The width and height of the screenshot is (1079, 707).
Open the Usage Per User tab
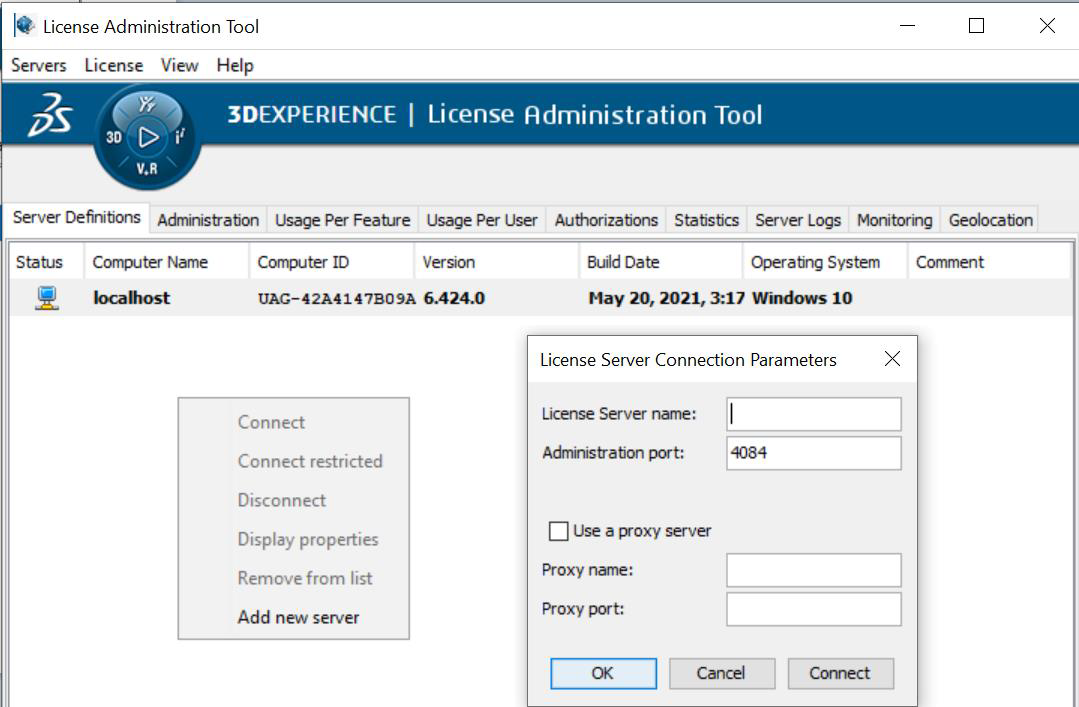click(482, 220)
